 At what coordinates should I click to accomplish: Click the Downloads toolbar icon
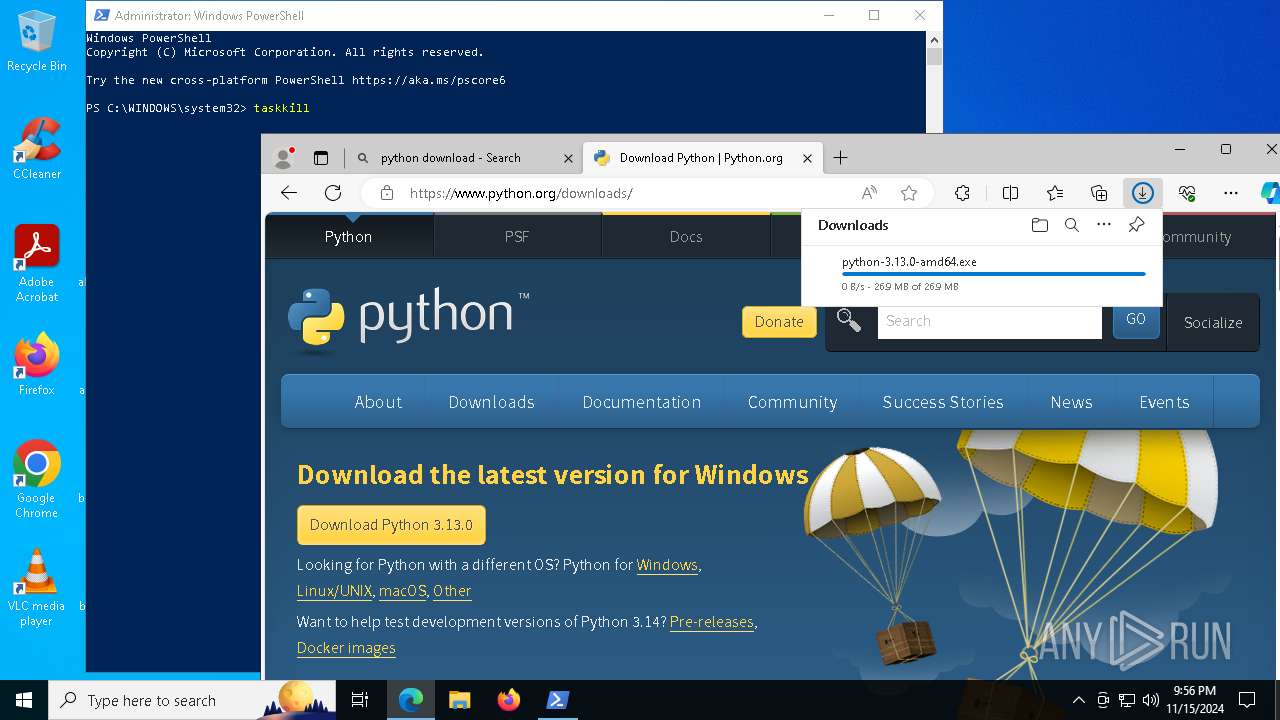coord(1142,193)
